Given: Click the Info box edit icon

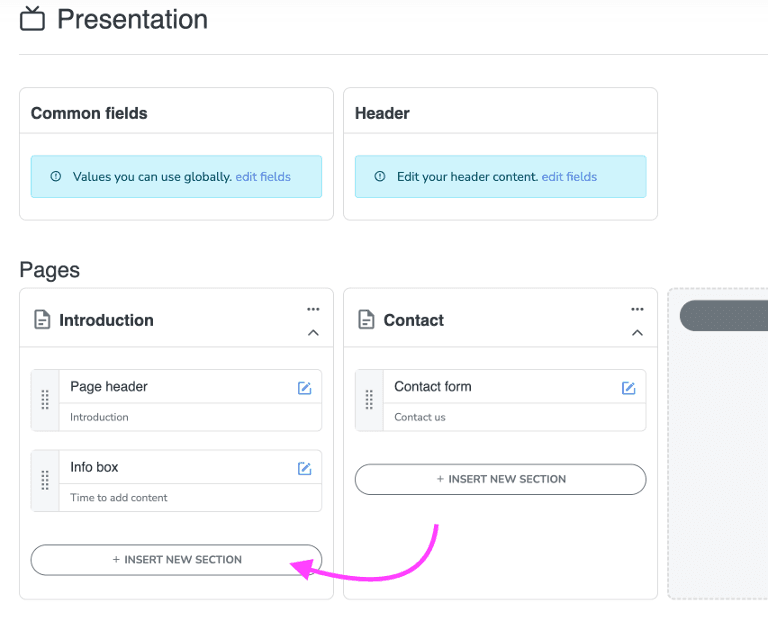Looking at the screenshot, I should point(305,468).
